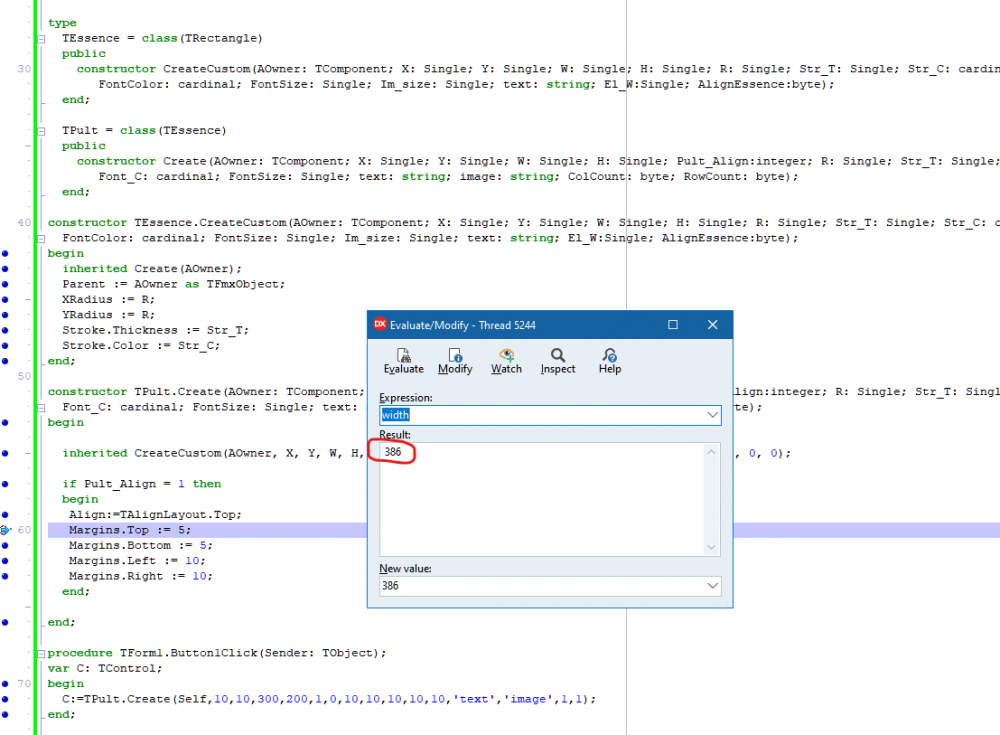Click the code line 'Stroke.Thickness := Str_T;'

pyautogui.click(x=156, y=330)
